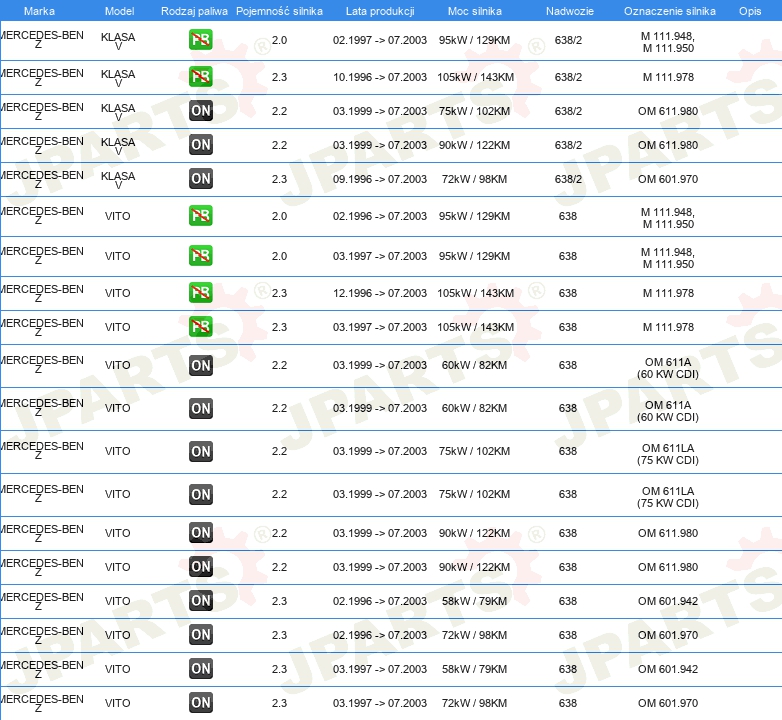Click '72kW / 98KM' in the KLASA V row
The height and width of the screenshot is (720, 782).
click(x=474, y=179)
